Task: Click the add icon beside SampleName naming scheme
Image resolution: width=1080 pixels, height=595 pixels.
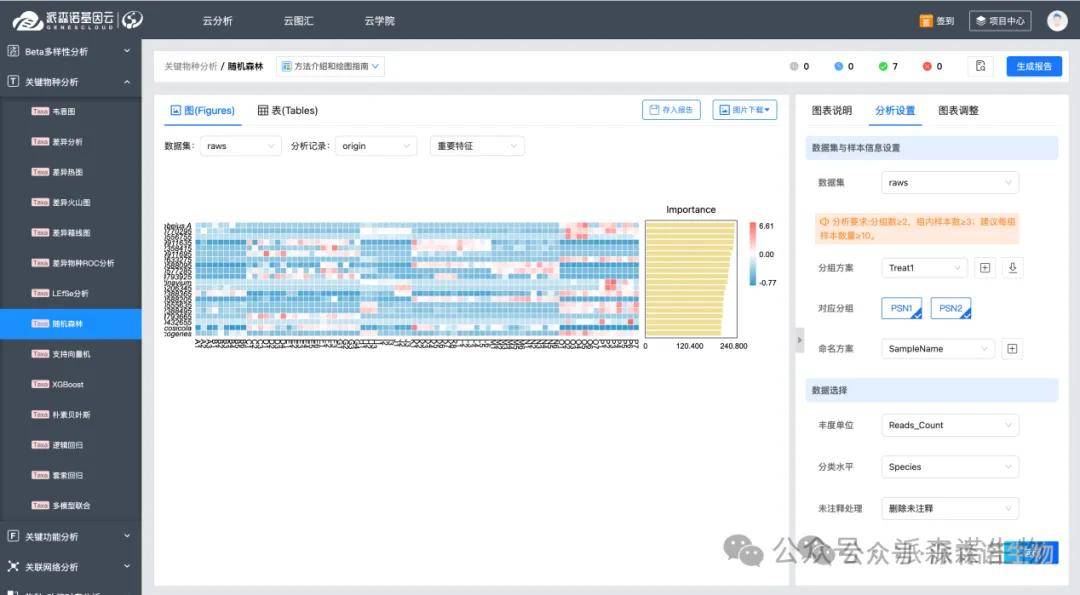Action: (1012, 349)
